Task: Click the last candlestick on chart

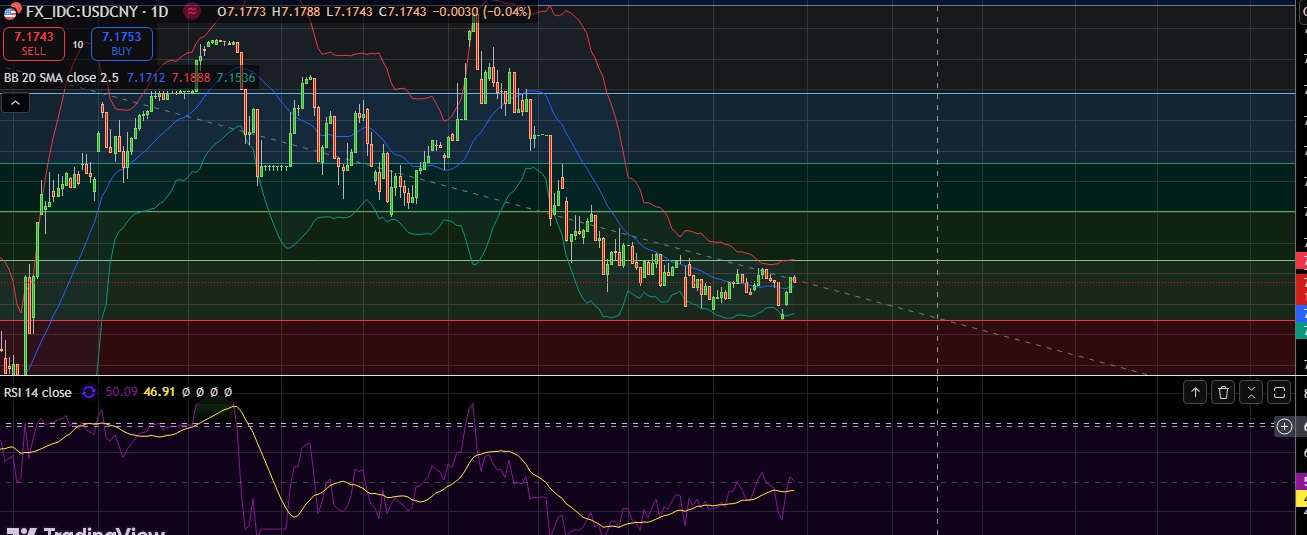Action: coord(794,280)
